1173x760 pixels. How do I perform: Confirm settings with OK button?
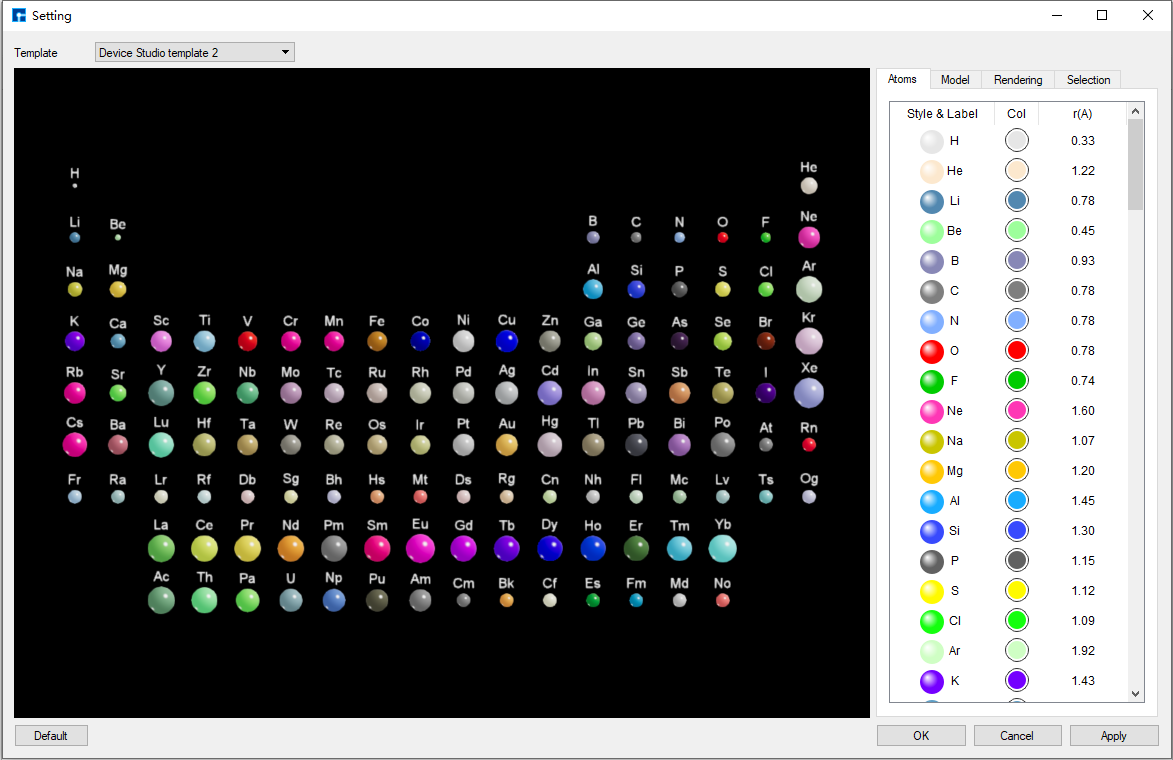921,736
